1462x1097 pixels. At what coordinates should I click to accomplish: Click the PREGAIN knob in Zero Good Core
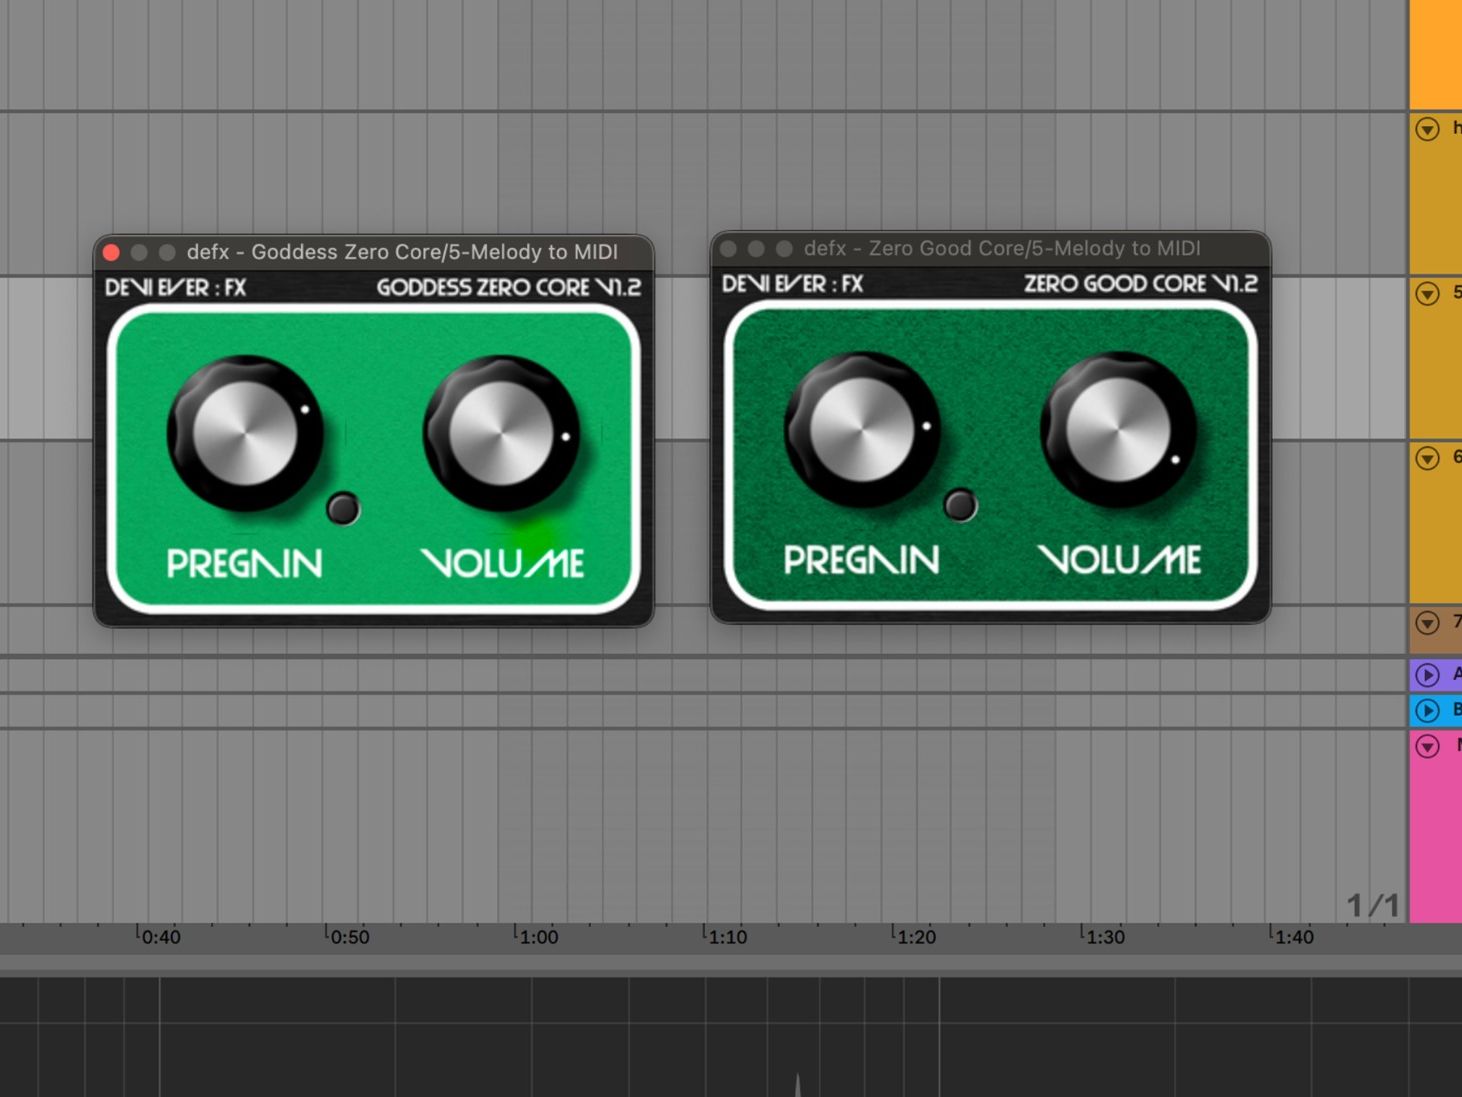(x=862, y=429)
